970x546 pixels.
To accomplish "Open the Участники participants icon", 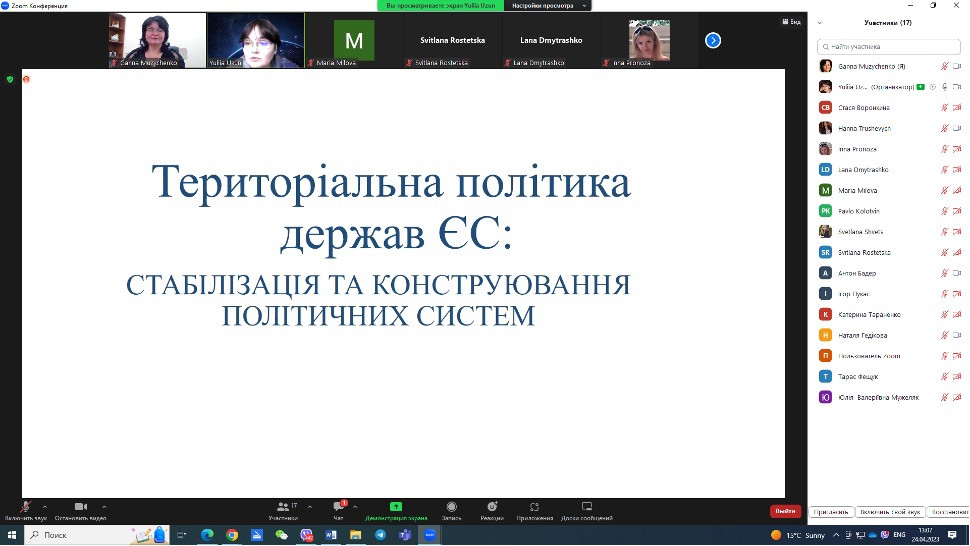I will click(283, 508).
